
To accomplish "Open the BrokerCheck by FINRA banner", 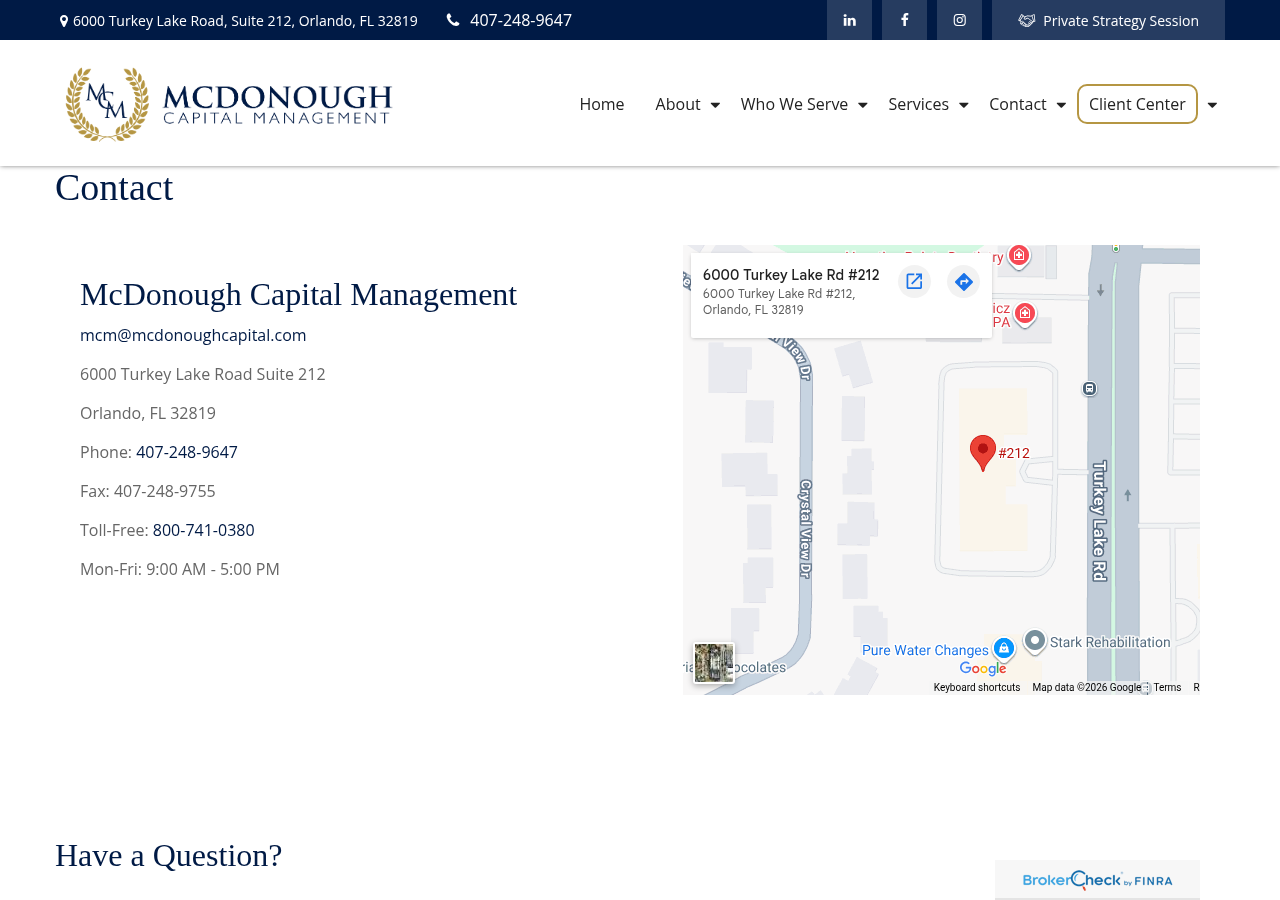I will pos(1097,880).
